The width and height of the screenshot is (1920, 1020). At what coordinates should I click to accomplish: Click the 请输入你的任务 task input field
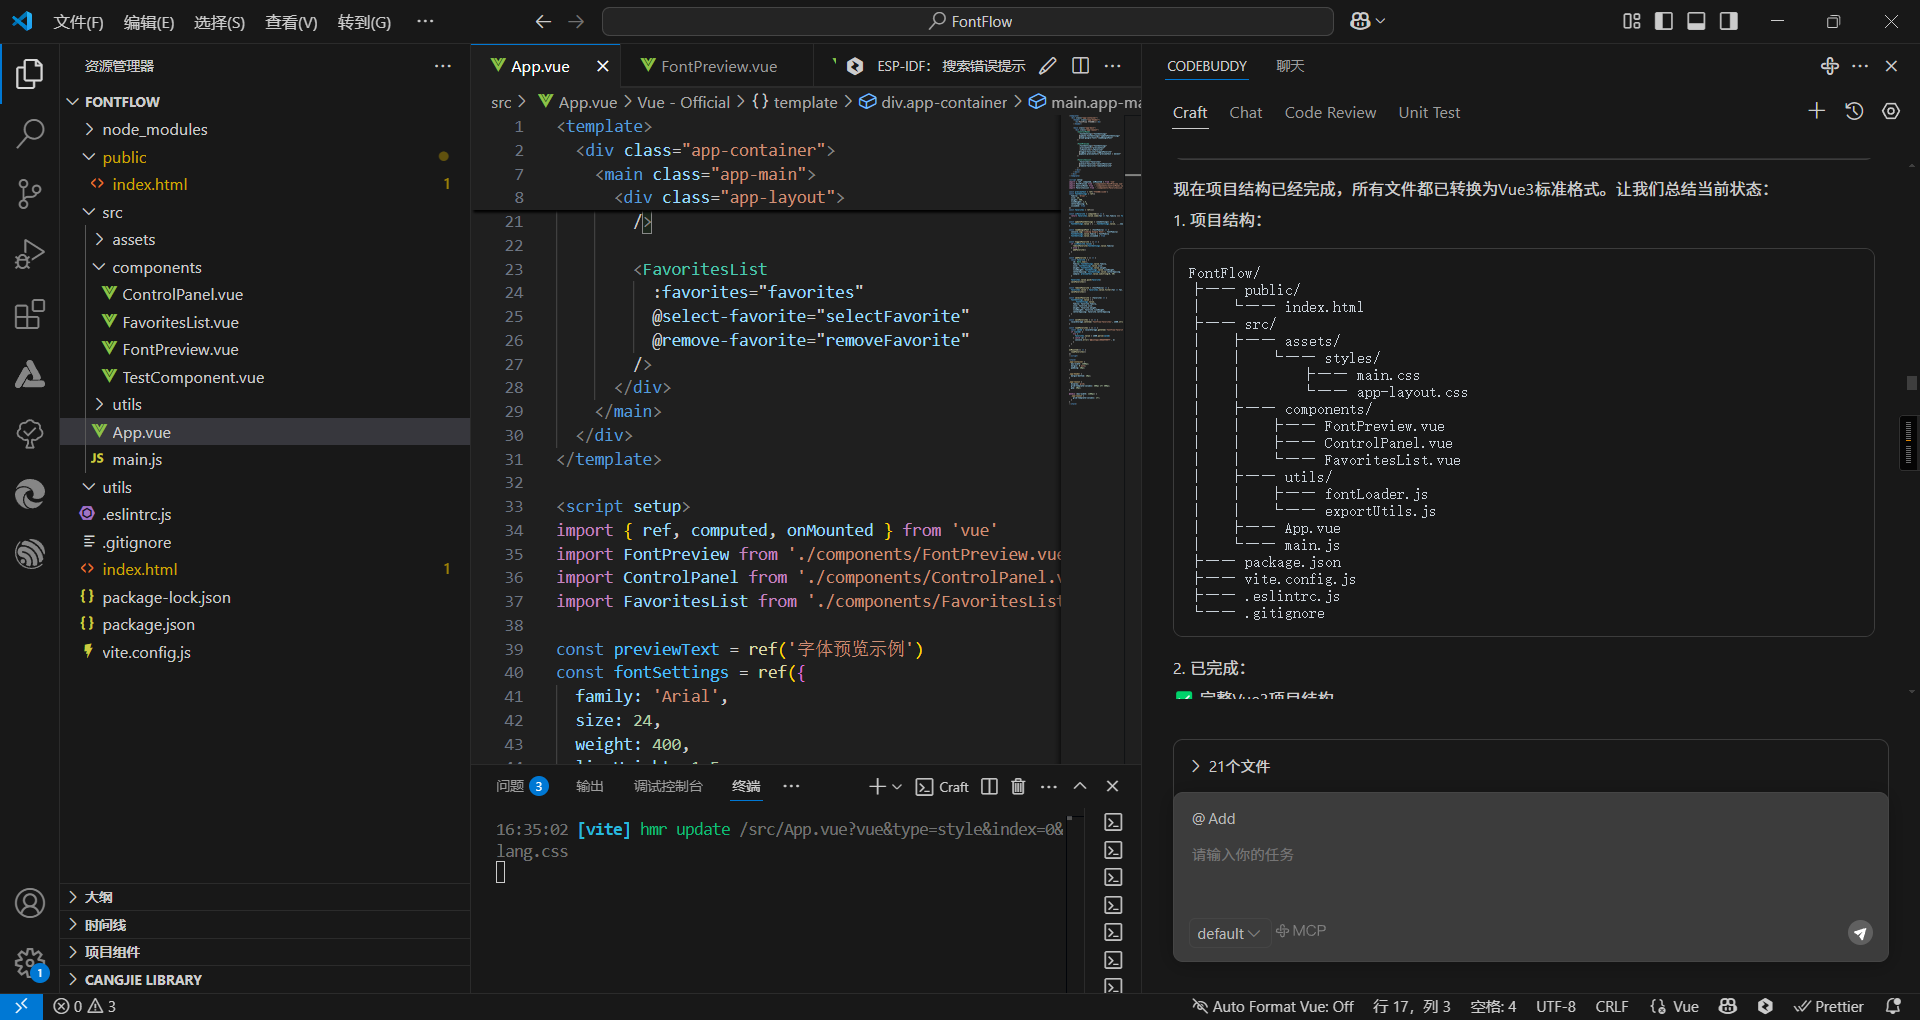pyautogui.click(x=1530, y=855)
